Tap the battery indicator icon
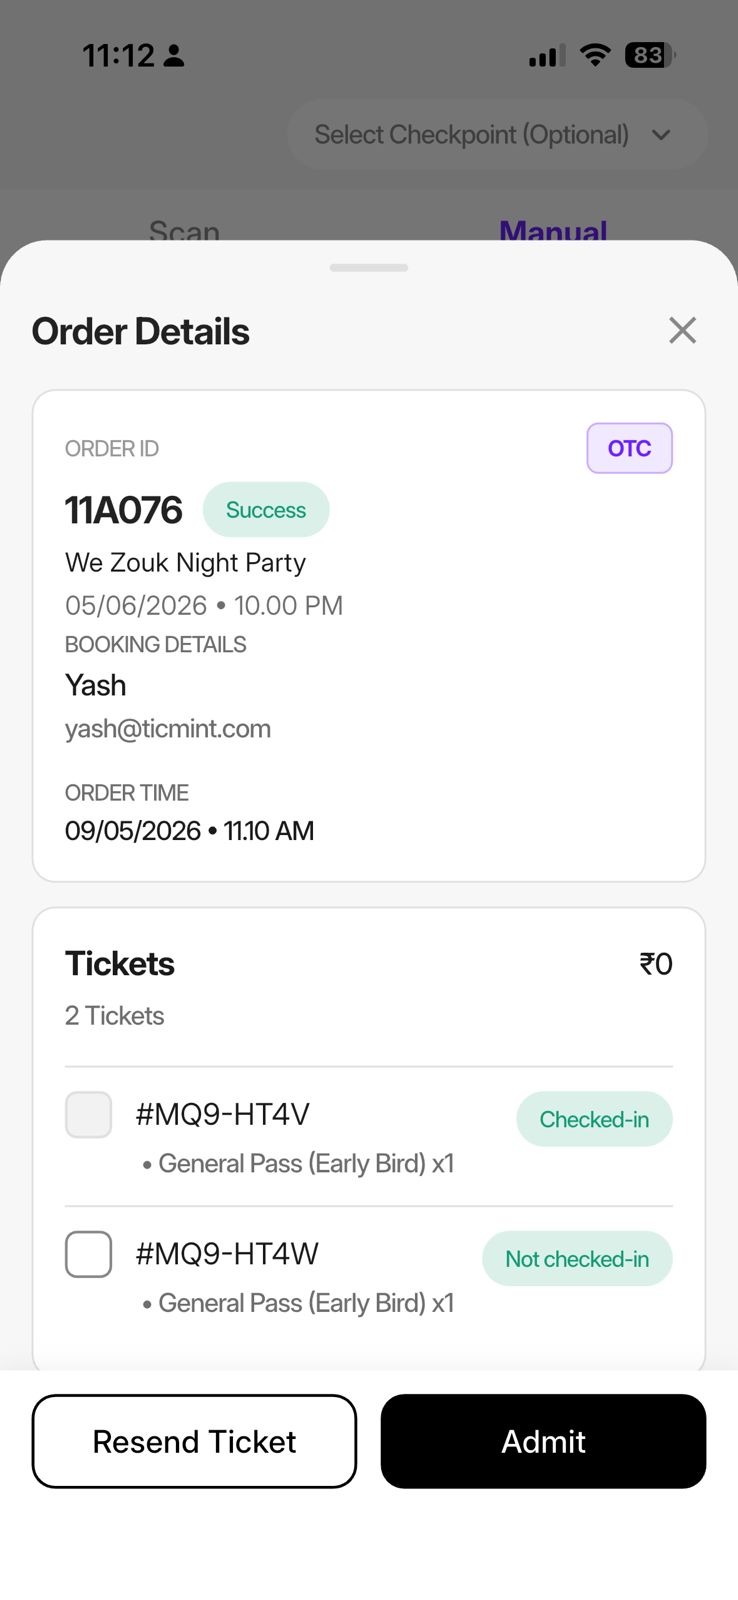738x1600 pixels. tap(650, 55)
